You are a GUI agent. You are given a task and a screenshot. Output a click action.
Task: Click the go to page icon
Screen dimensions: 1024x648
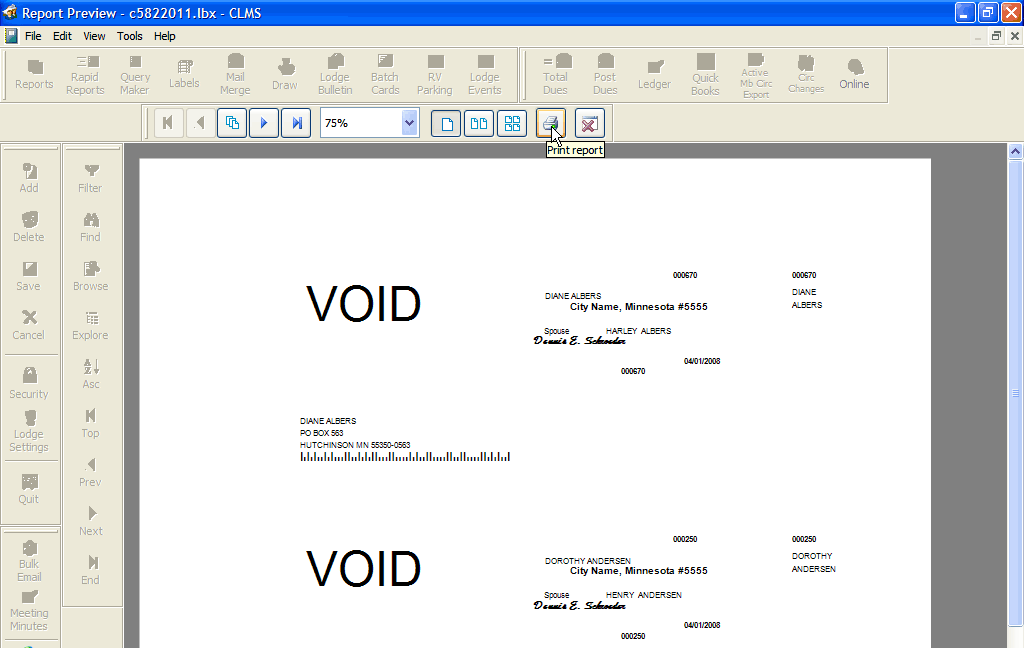click(232, 123)
